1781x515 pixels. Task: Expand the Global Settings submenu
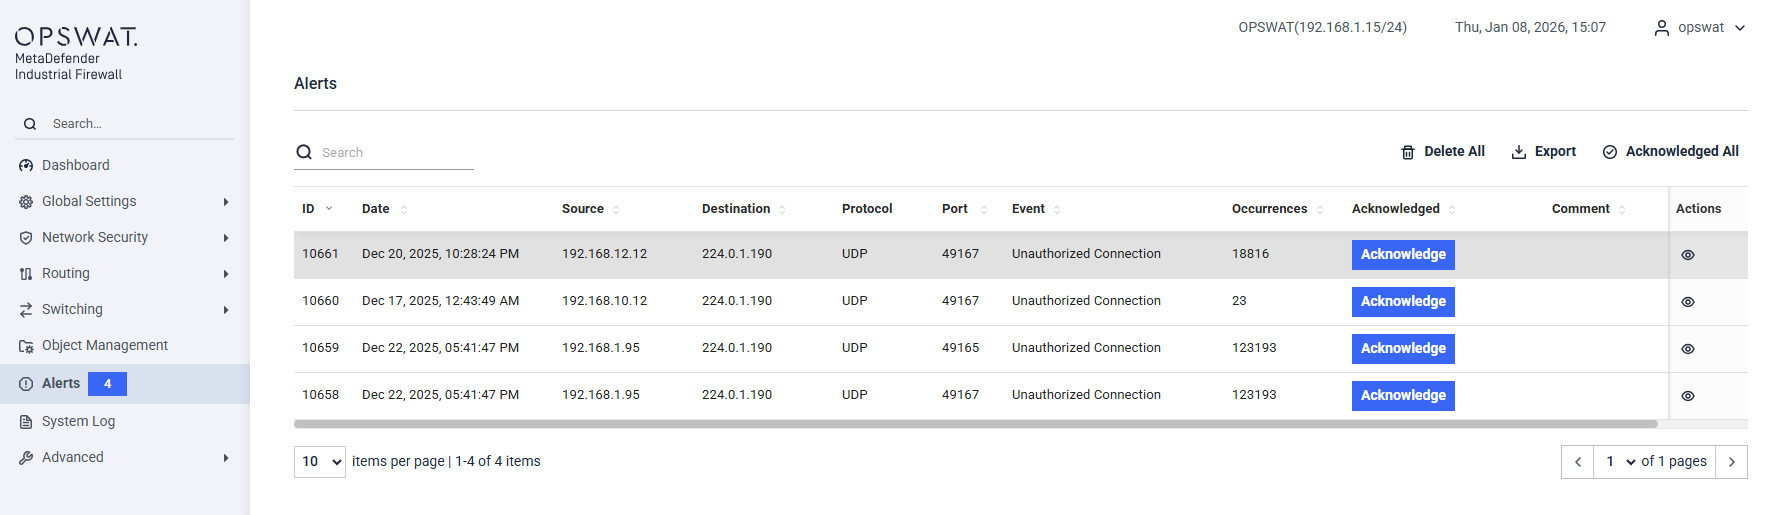point(226,202)
